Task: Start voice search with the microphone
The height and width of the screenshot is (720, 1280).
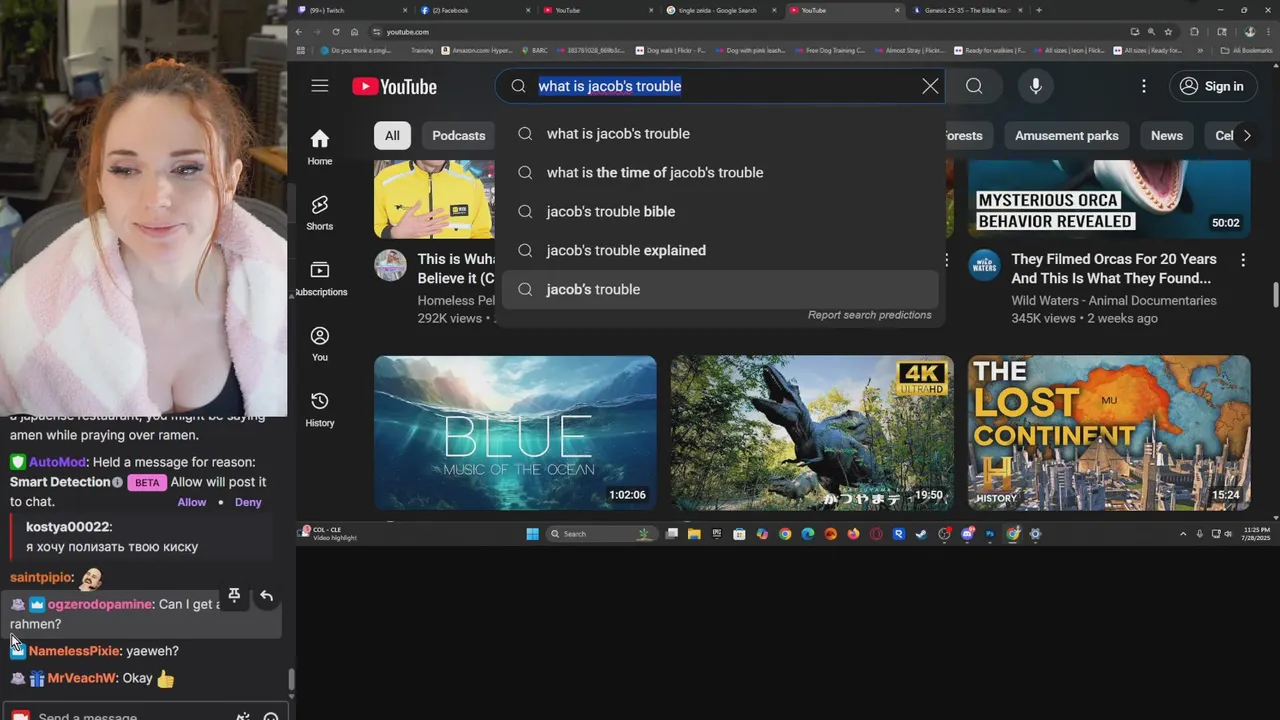Action: (1036, 86)
